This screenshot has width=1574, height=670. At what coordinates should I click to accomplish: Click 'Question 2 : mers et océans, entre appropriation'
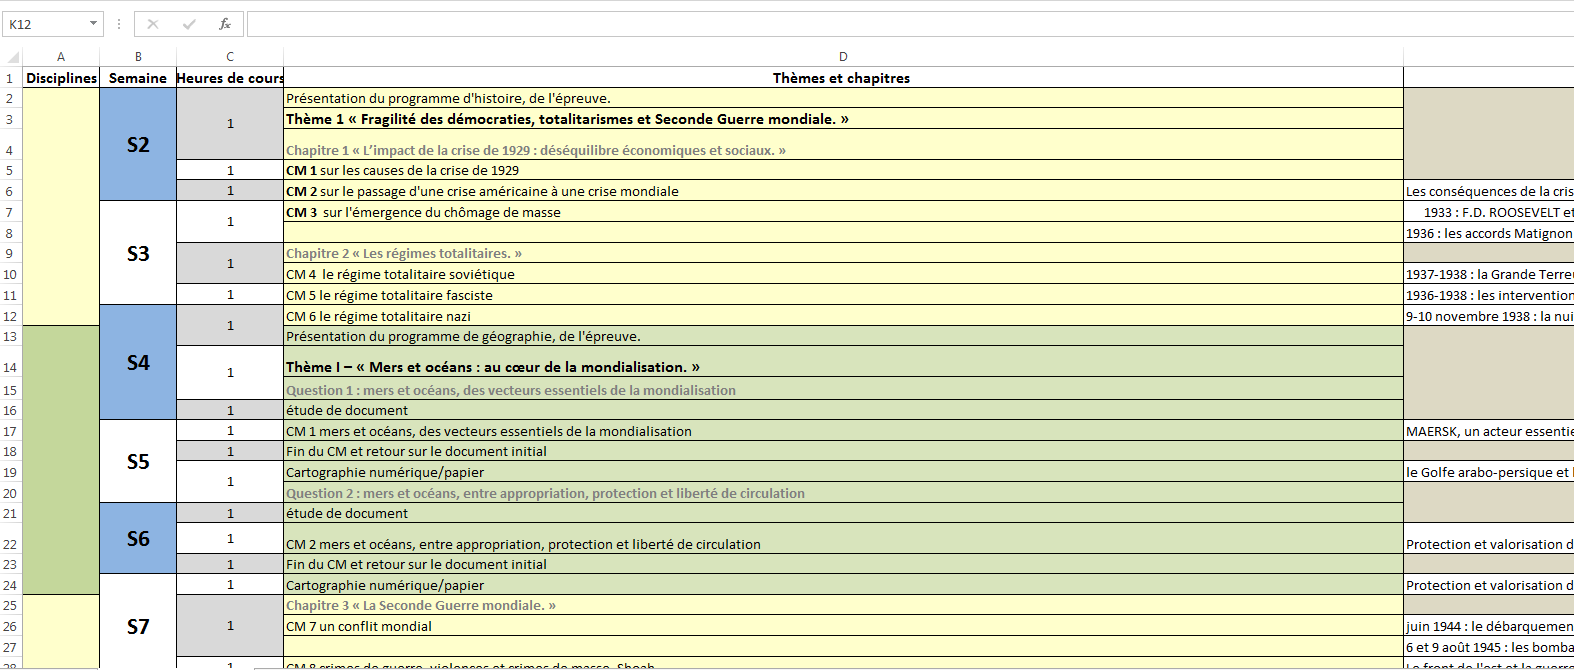point(843,493)
